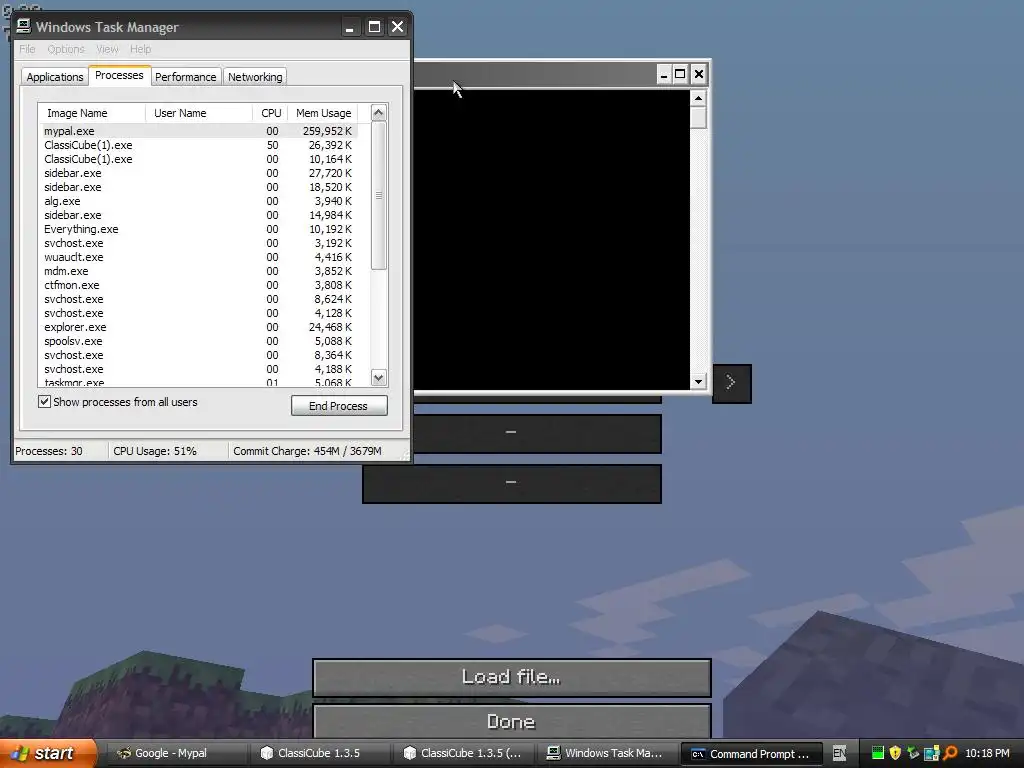Select the ctfmon.exe process row

tap(199, 285)
